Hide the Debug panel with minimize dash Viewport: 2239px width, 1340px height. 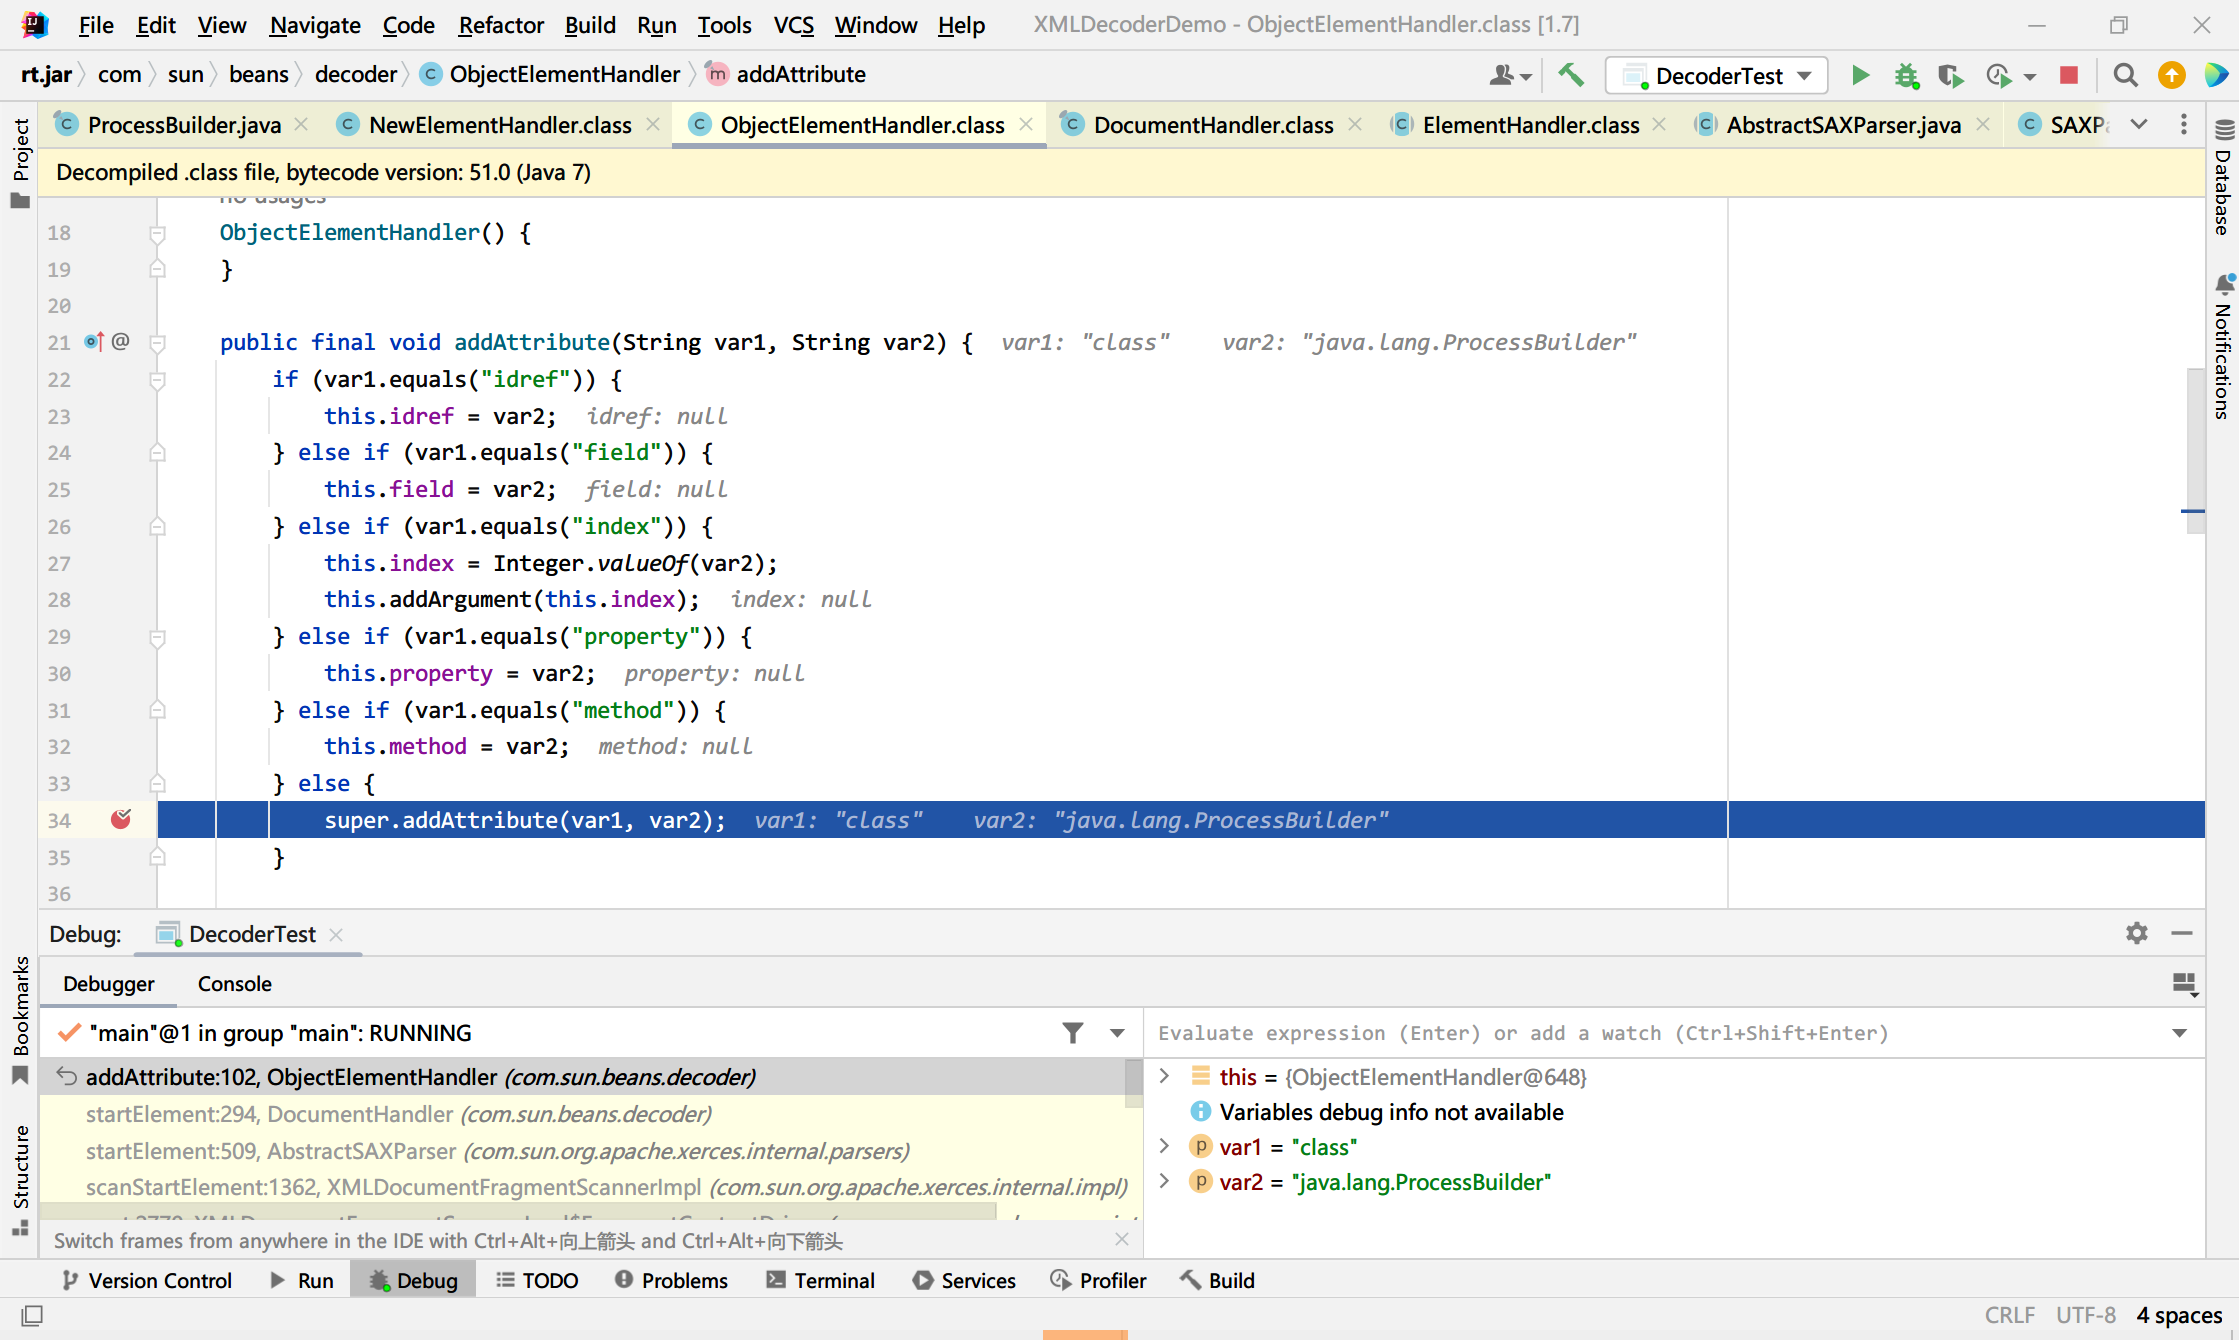point(2182,933)
